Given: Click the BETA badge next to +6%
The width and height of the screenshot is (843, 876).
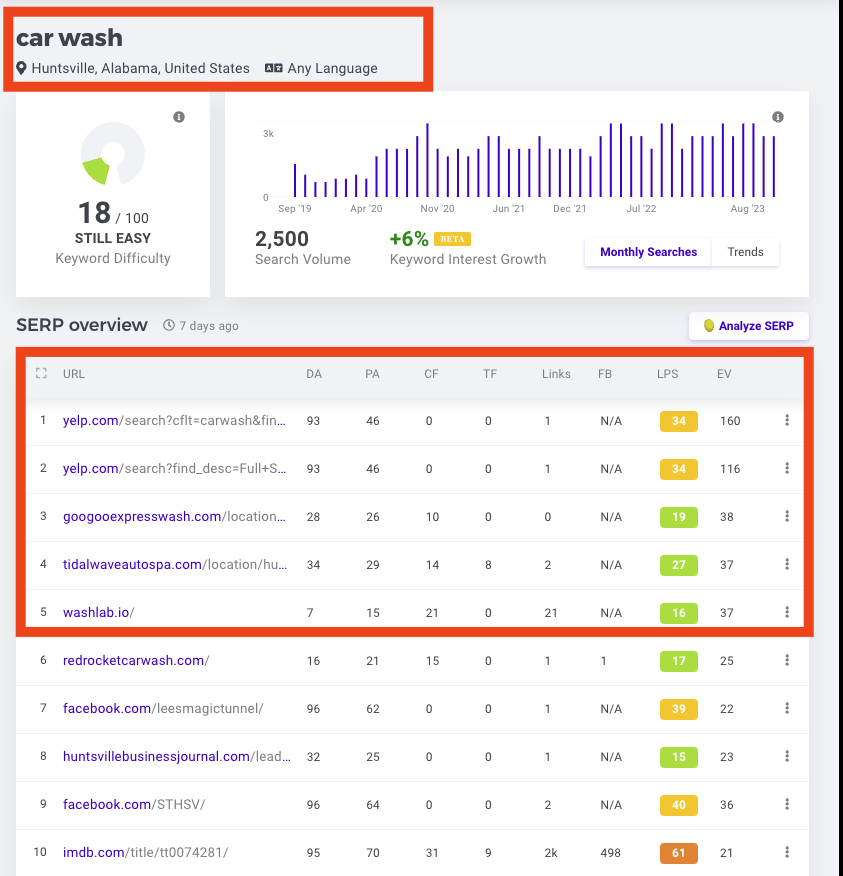Looking at the screenshot, I should tap(452, 239).
